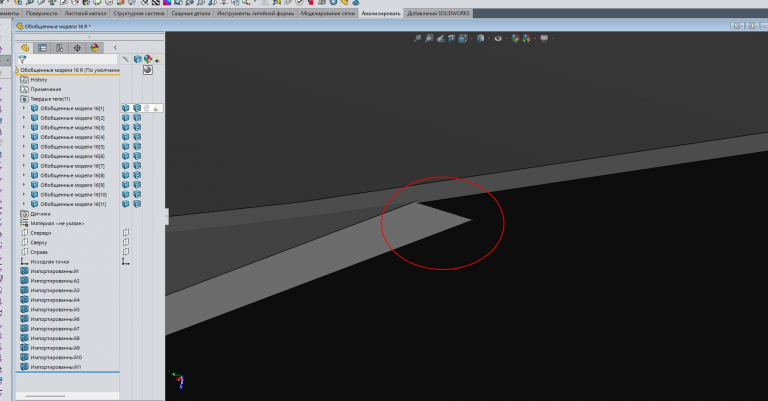Expand body Обобщенные модели 16[4]
768x401 pixels.
pos(24,137)
